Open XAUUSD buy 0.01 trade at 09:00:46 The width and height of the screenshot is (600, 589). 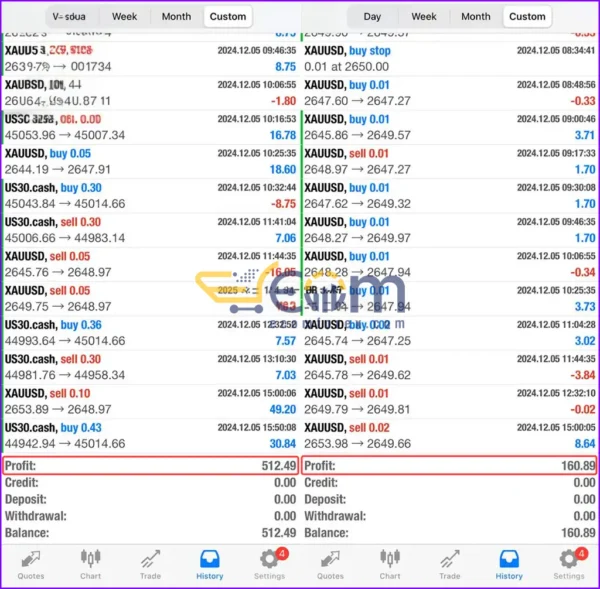(449, 127)
